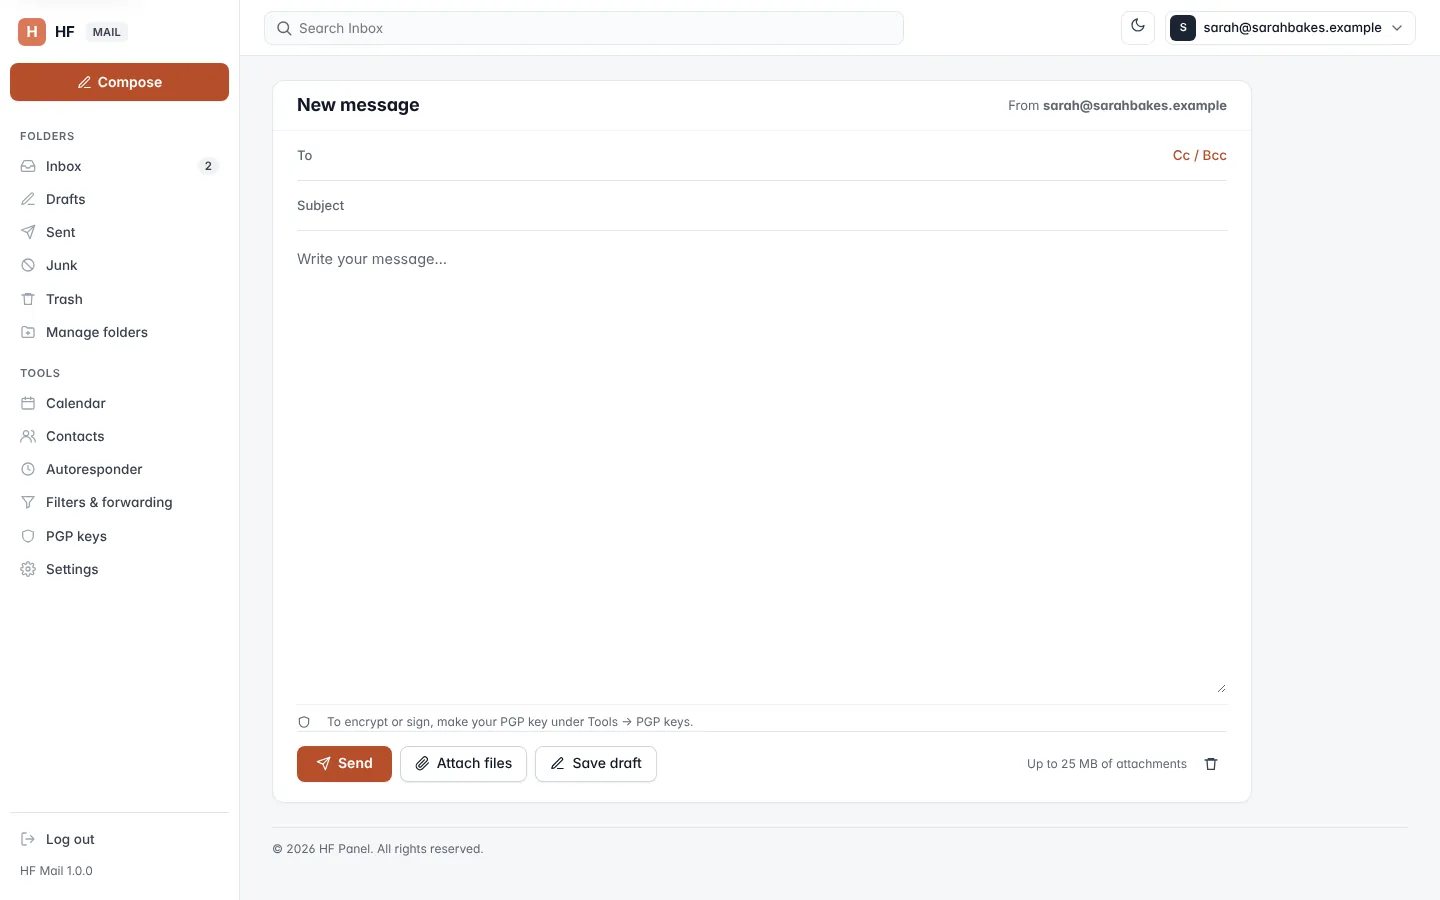Discard message with trash icon

pos(1211,764)
